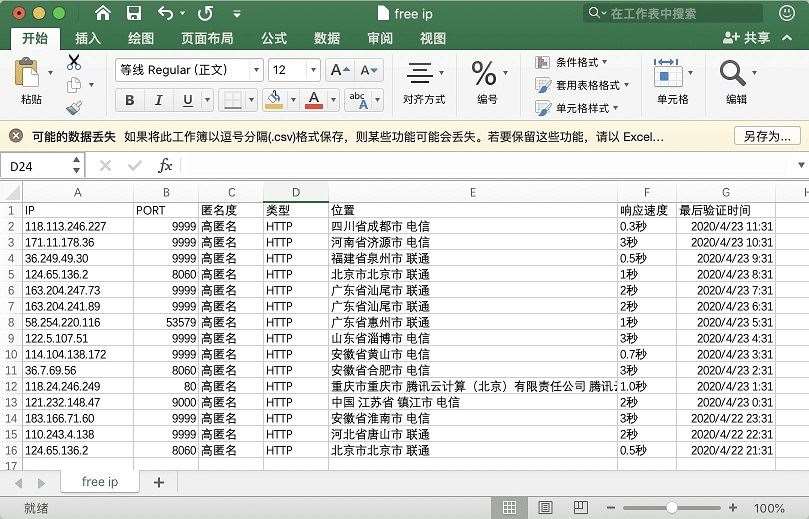Expand the copy options arrow
This screenshot has height=519, width=809.
click(91, 85)
